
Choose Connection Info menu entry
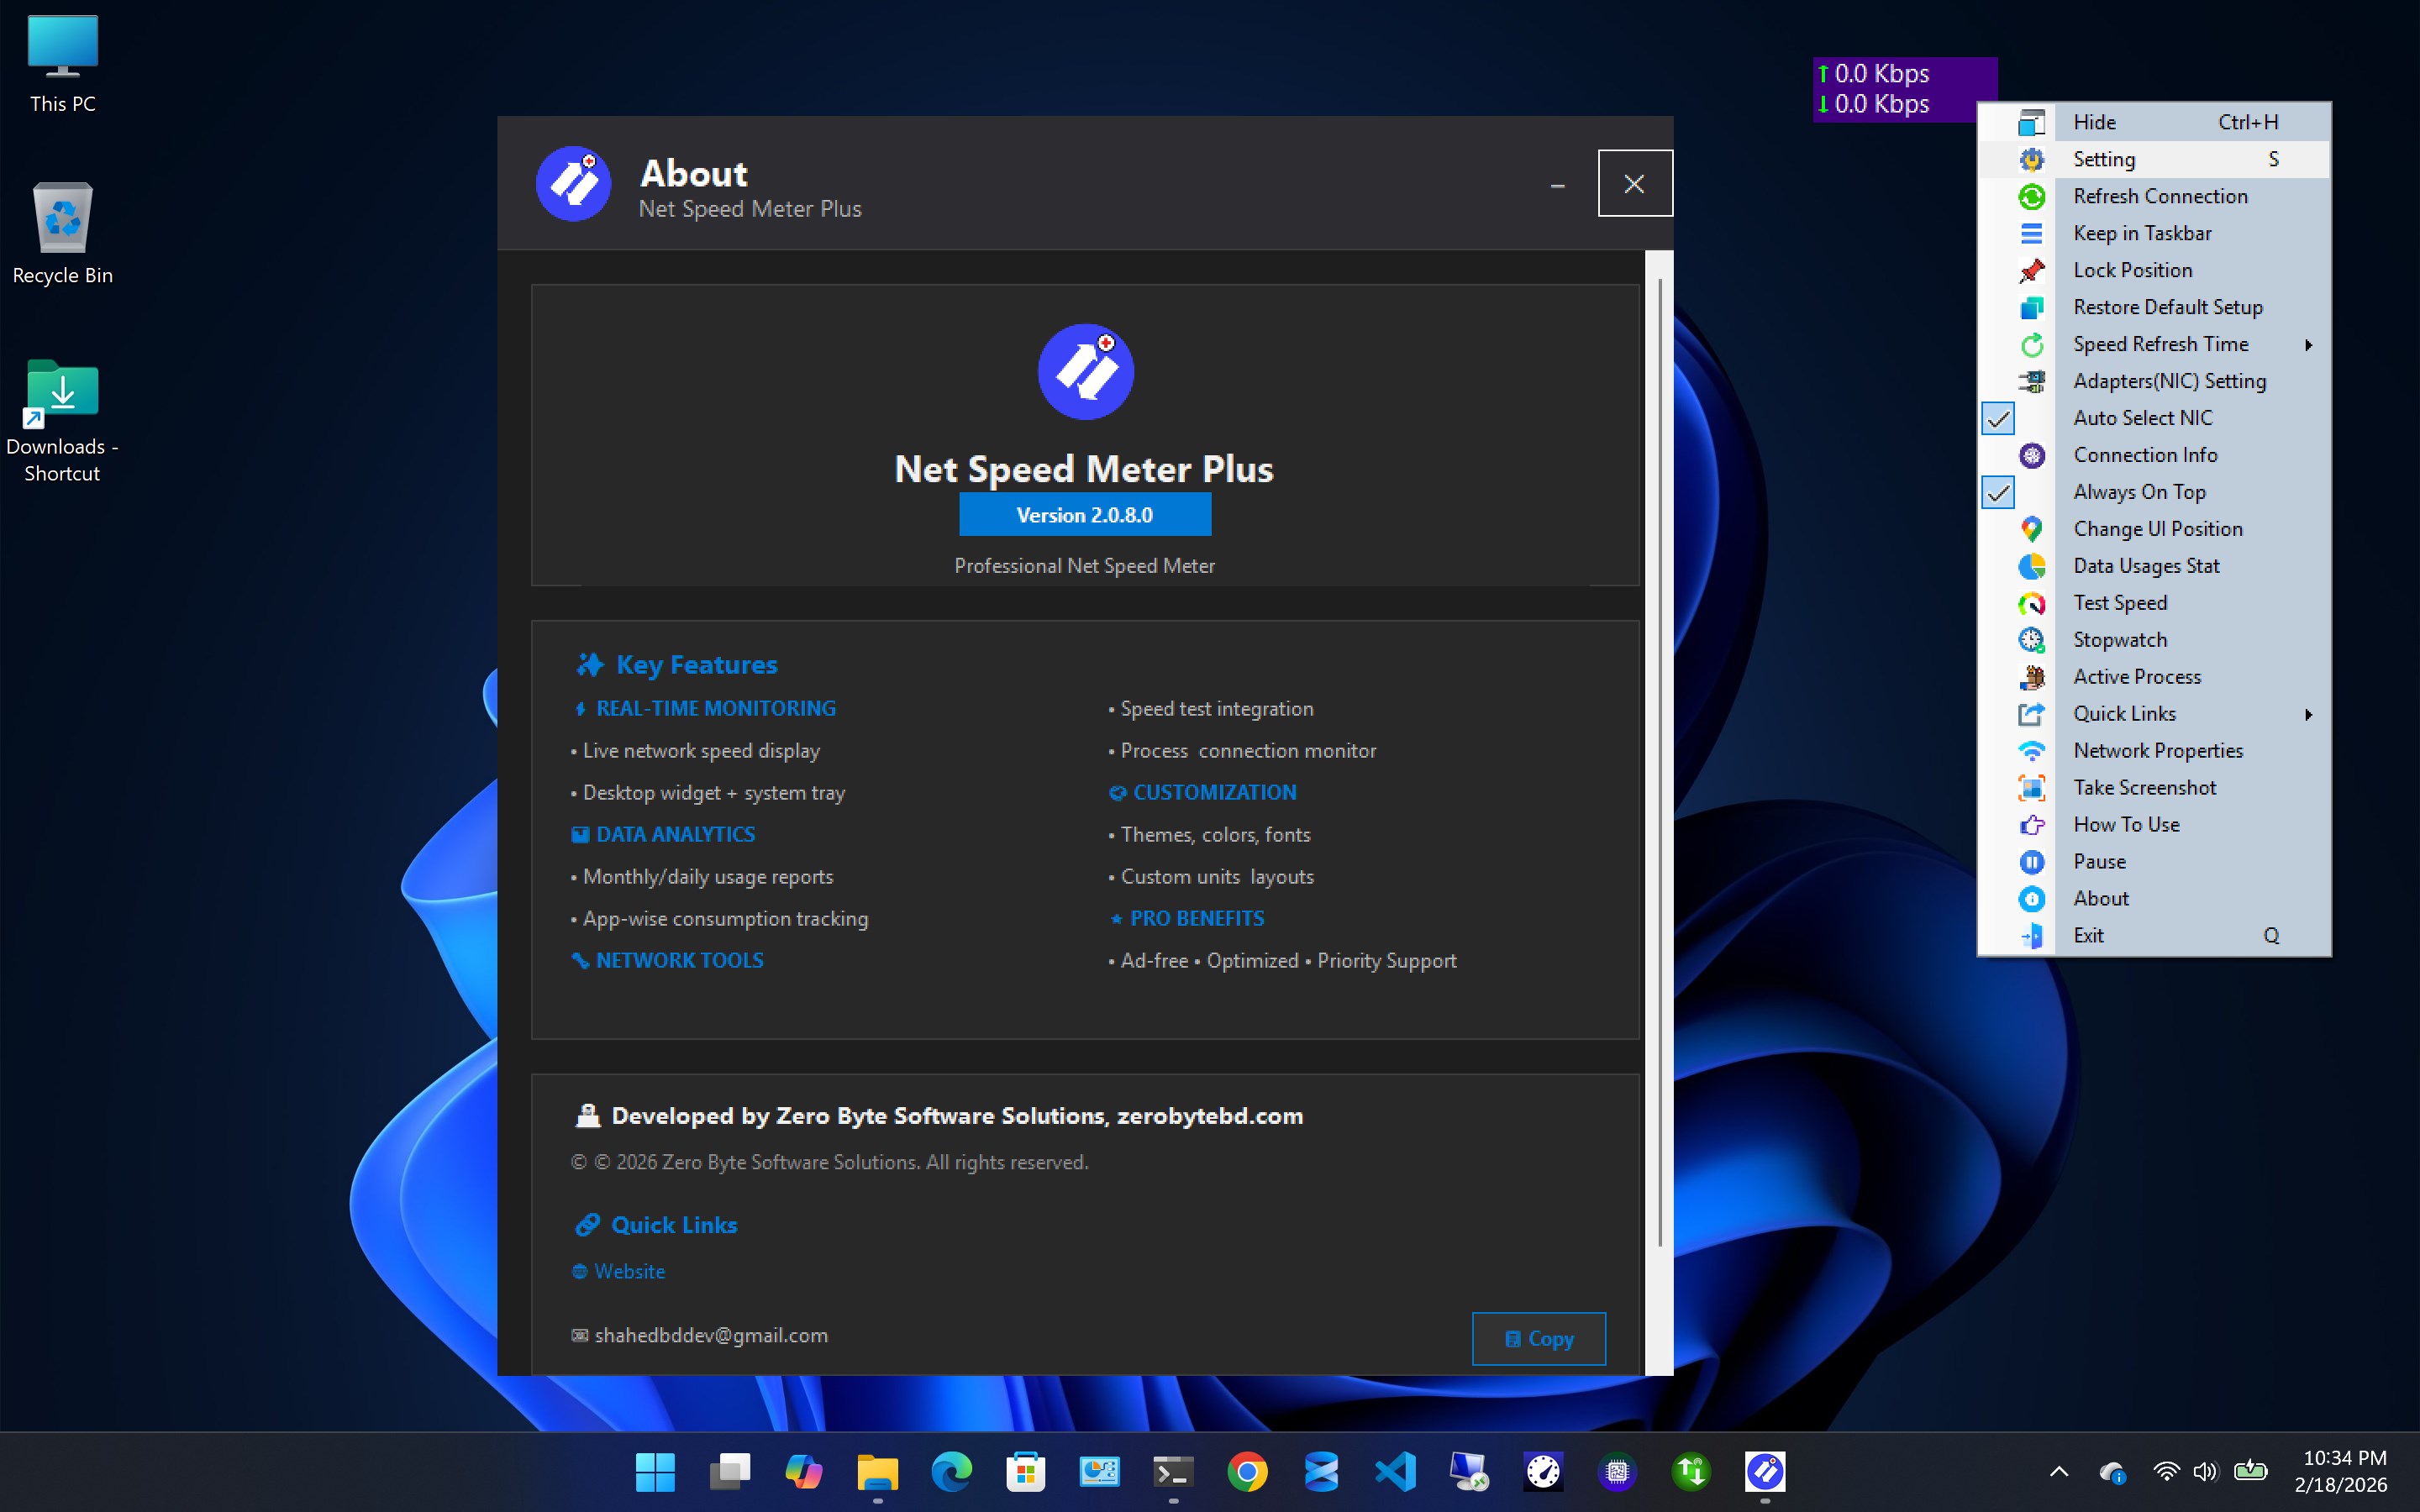[2154, 456]
